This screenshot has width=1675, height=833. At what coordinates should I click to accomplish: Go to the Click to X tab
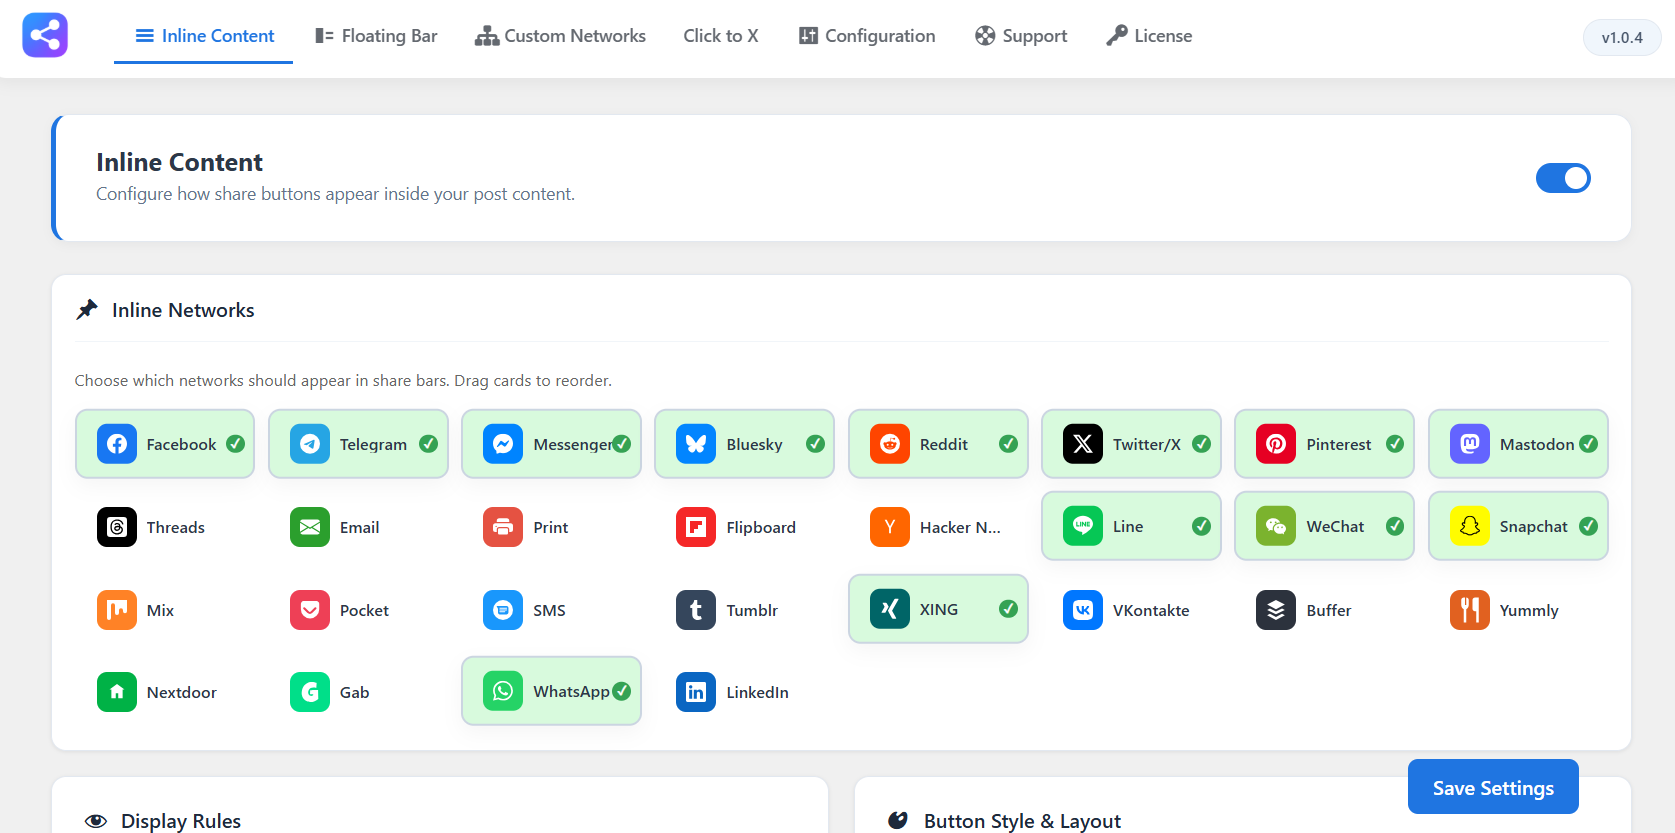721,36
